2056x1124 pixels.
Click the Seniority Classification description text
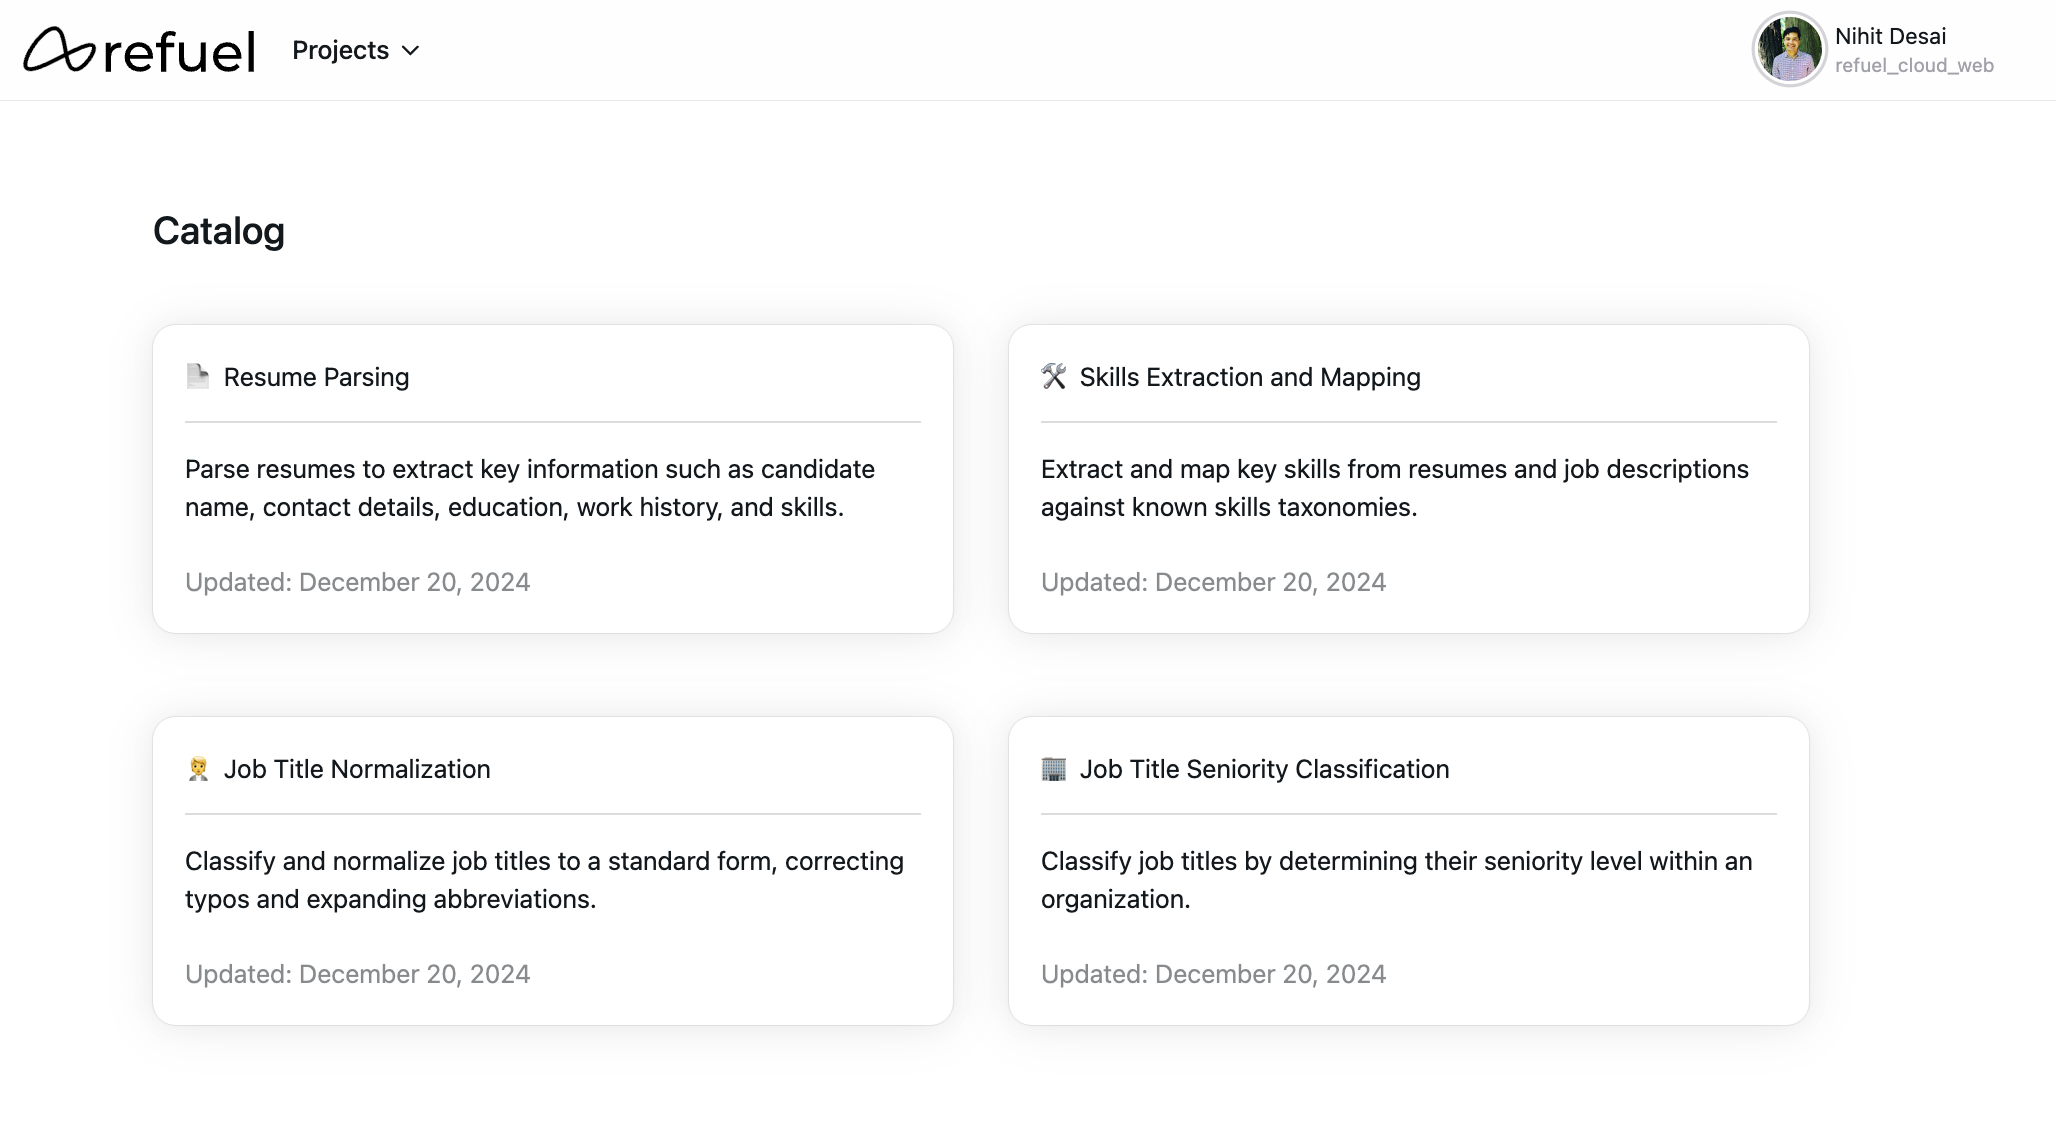pos(1396,880)
